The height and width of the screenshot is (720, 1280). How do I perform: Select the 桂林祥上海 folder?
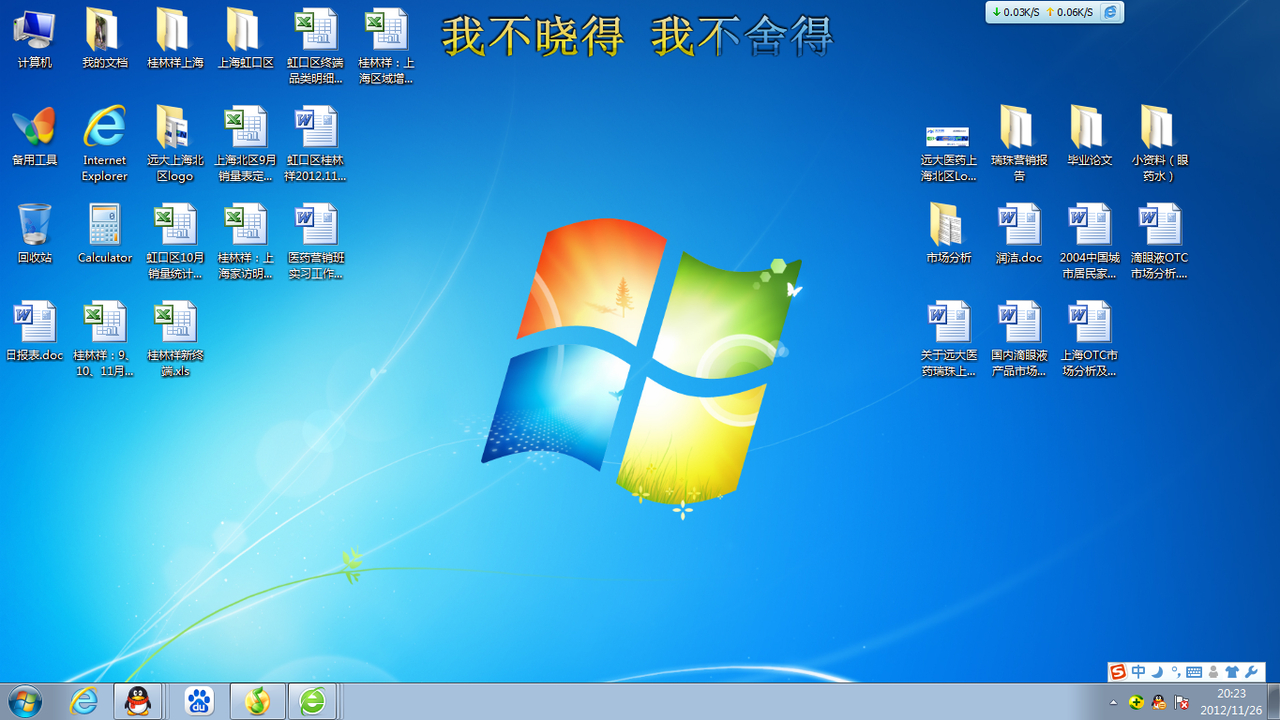[x=175, y=39]
